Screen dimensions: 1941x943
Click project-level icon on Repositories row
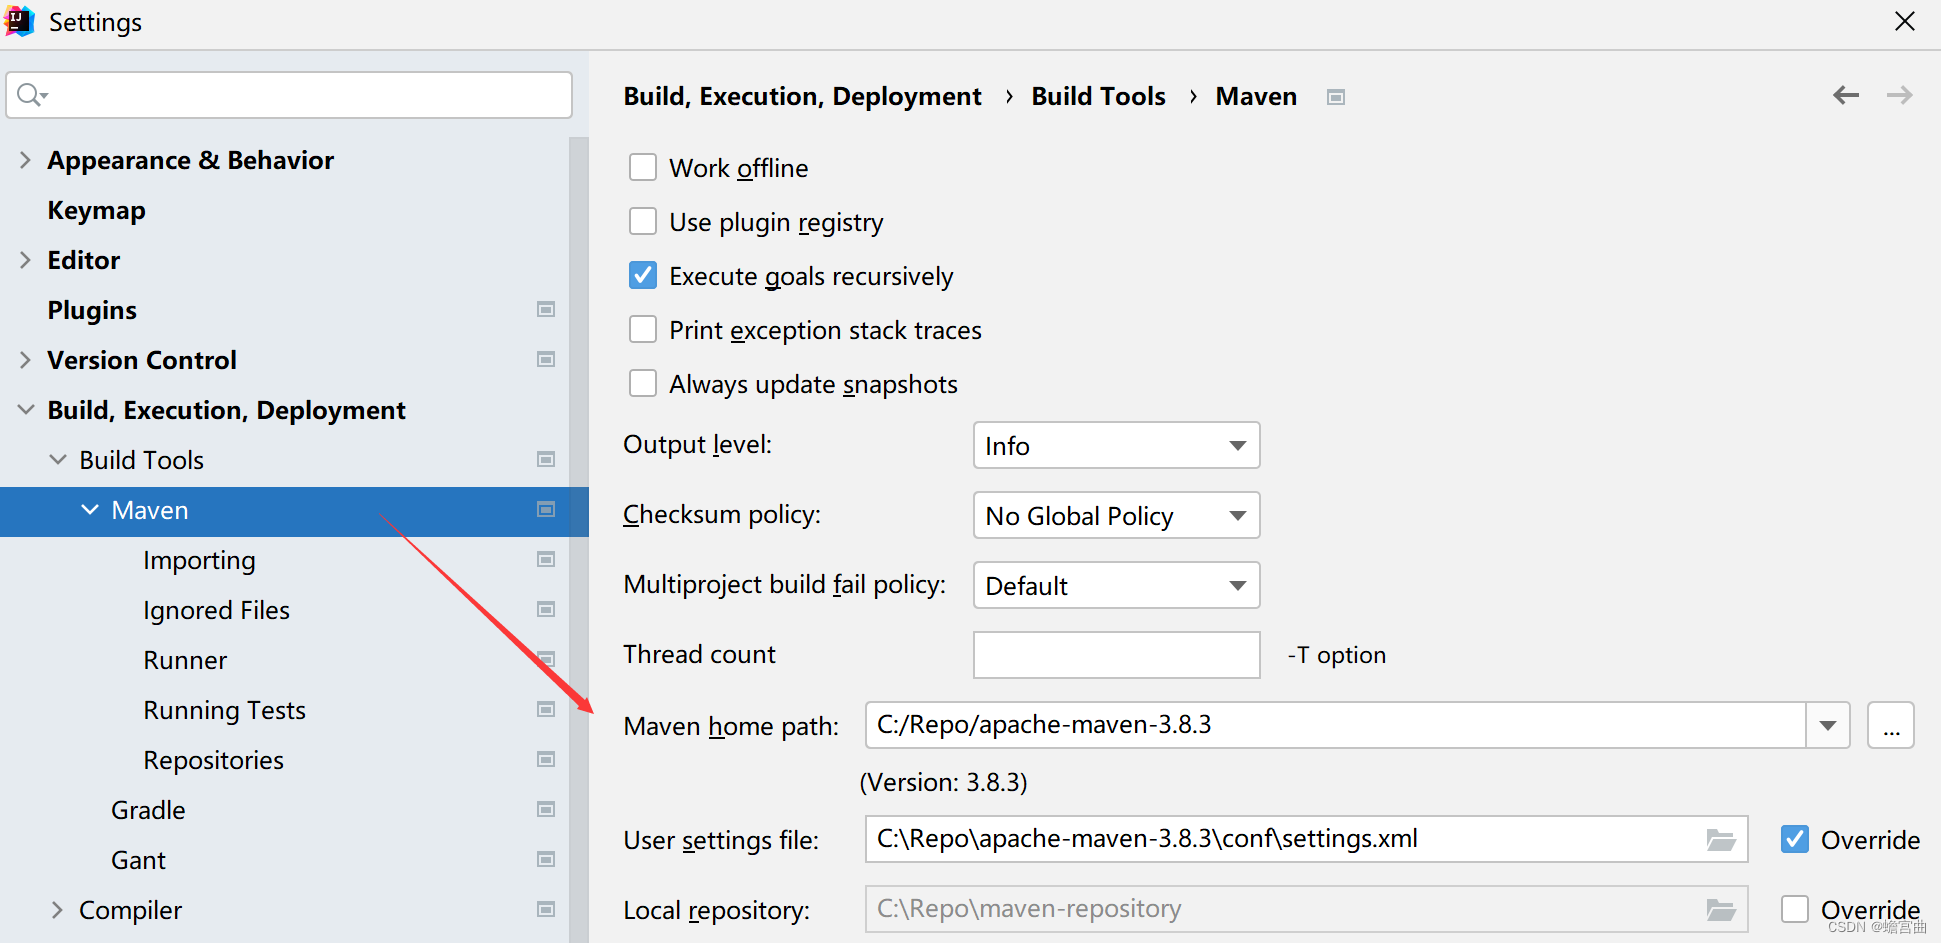click(x=546, y=759)
